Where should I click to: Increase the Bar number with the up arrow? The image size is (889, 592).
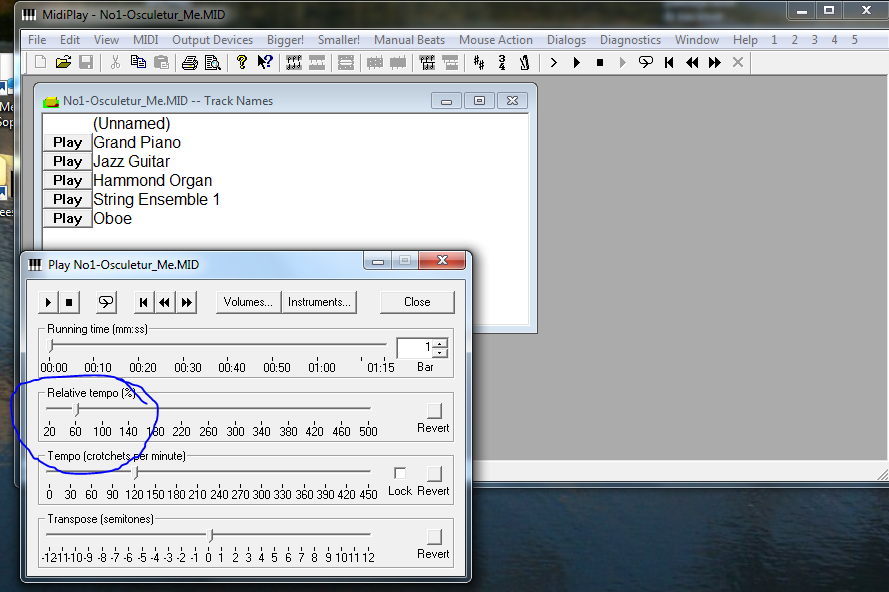440,343
